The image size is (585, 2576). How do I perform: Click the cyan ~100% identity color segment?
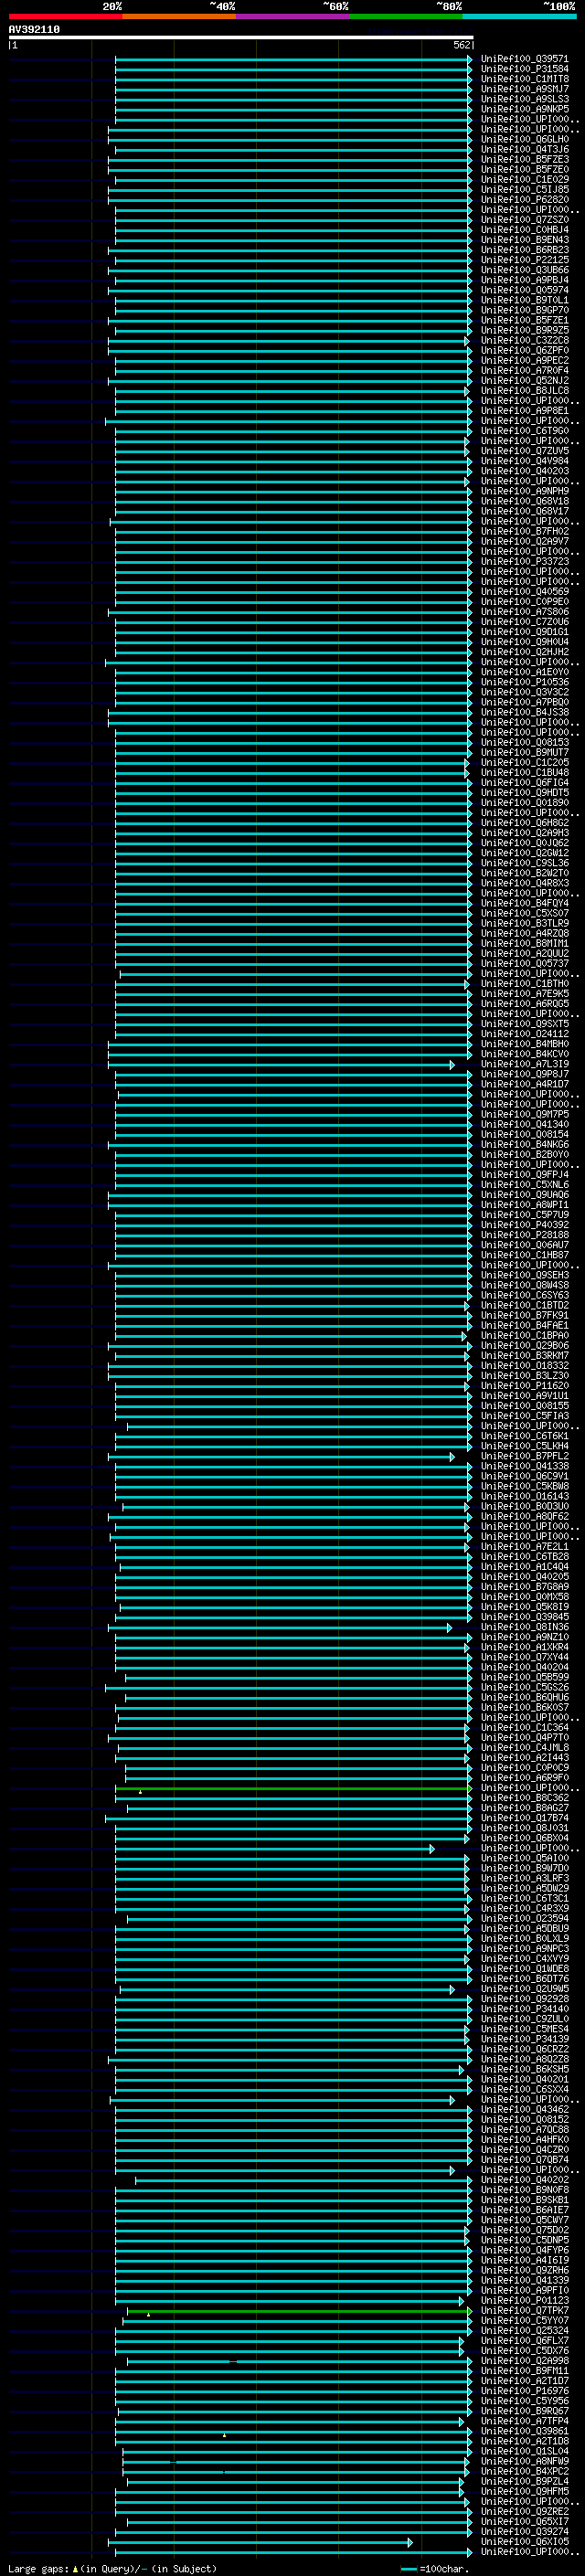coord(519,17)
